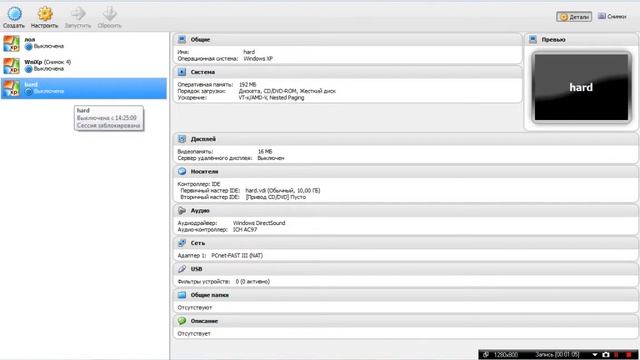
Task: Stop the screen recording
Action: point(629,355)
